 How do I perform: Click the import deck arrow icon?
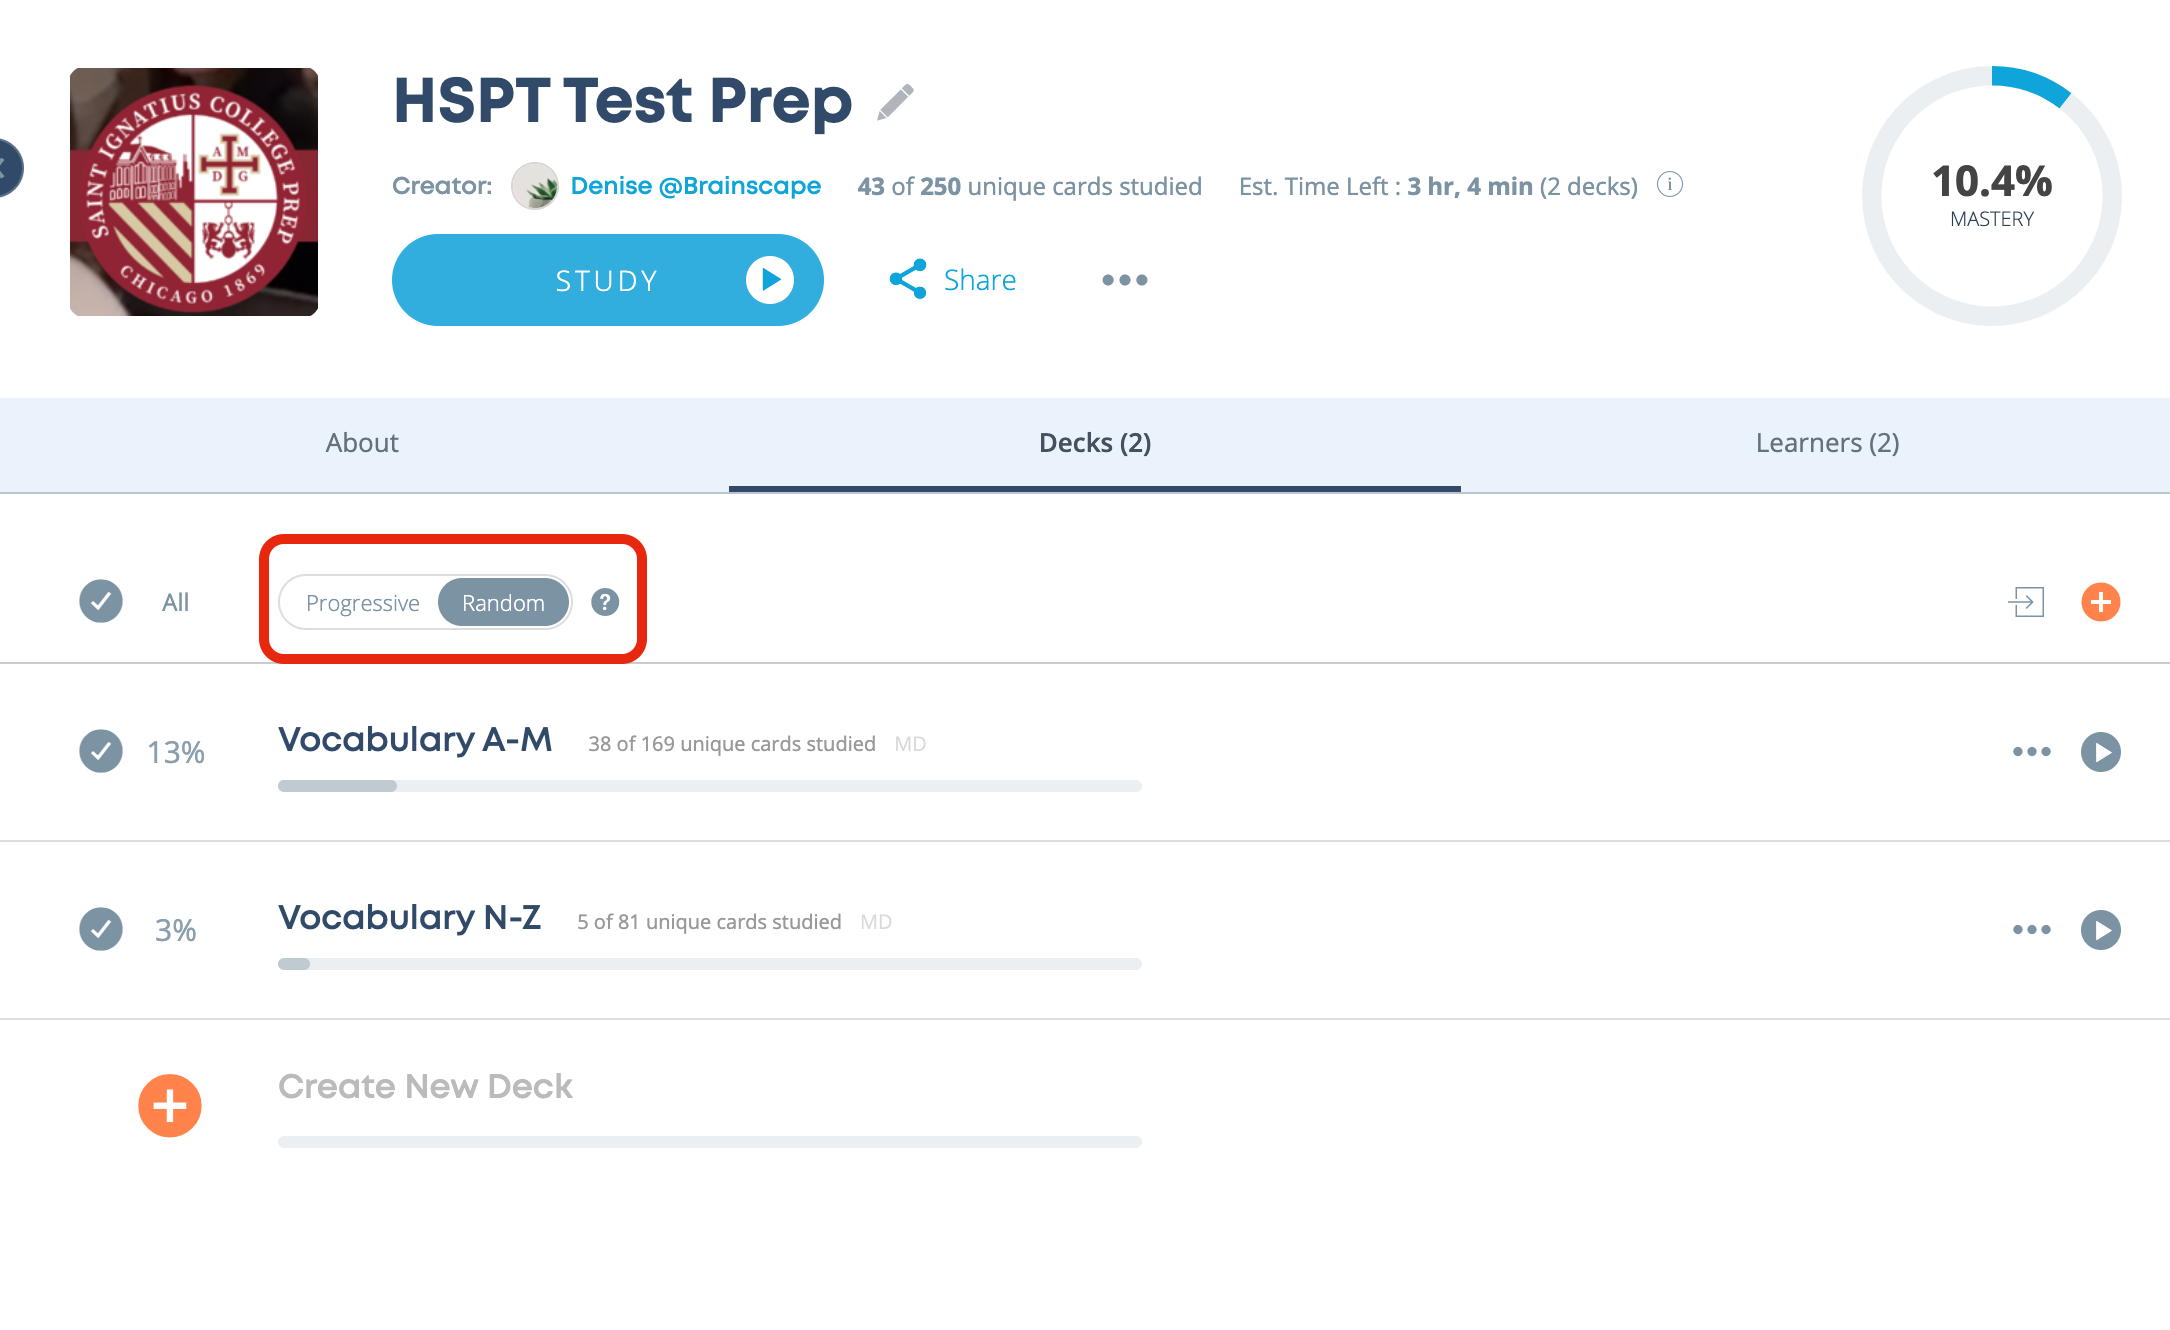[2026, 602]
